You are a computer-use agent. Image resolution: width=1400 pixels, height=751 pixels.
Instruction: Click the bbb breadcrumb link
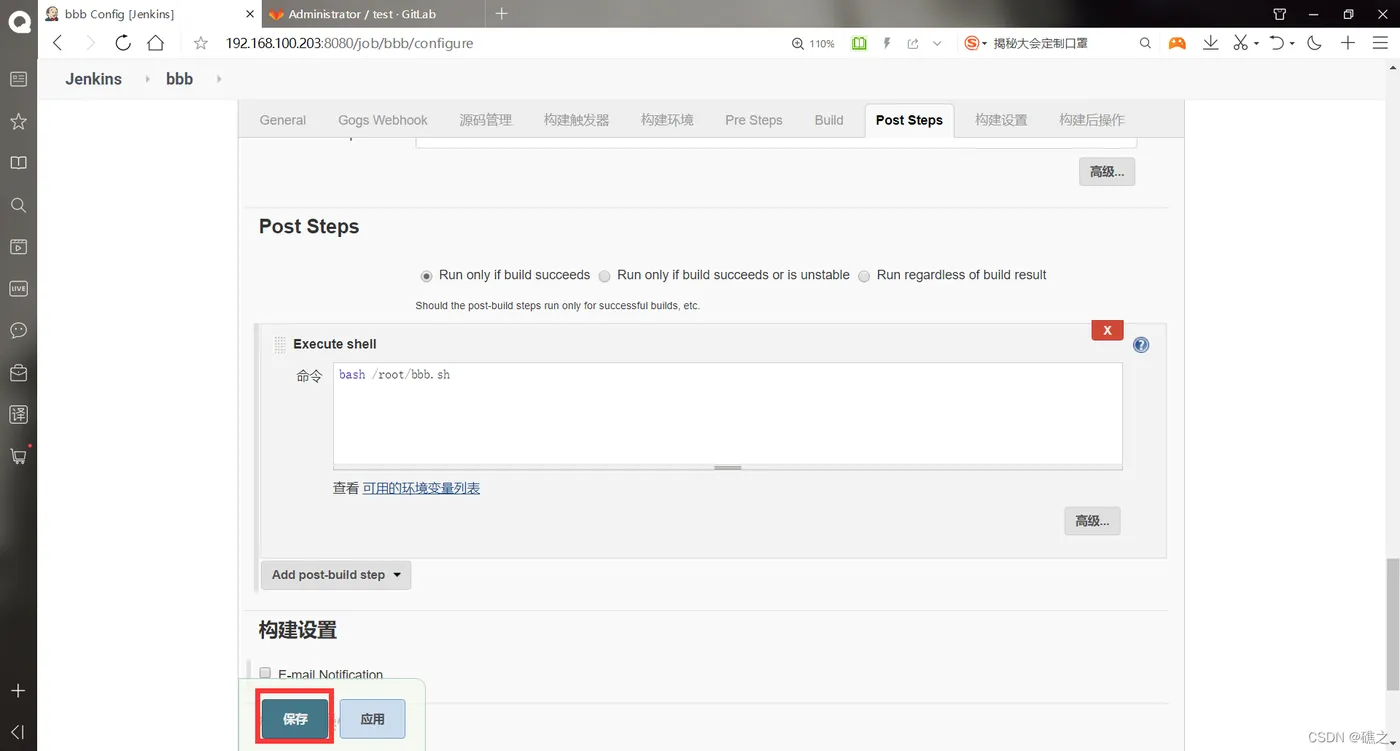point(180,79)
